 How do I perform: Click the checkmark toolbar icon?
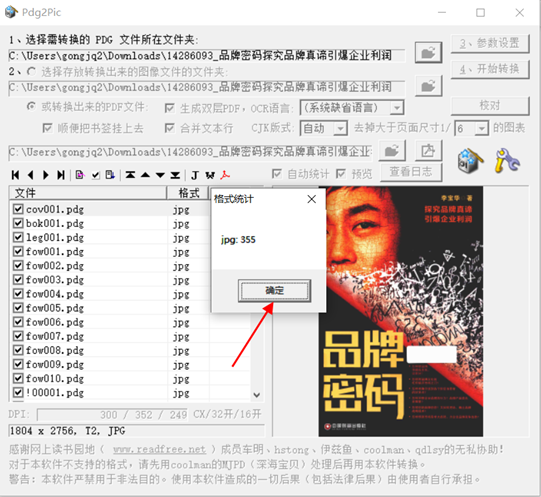coord(96,175)
